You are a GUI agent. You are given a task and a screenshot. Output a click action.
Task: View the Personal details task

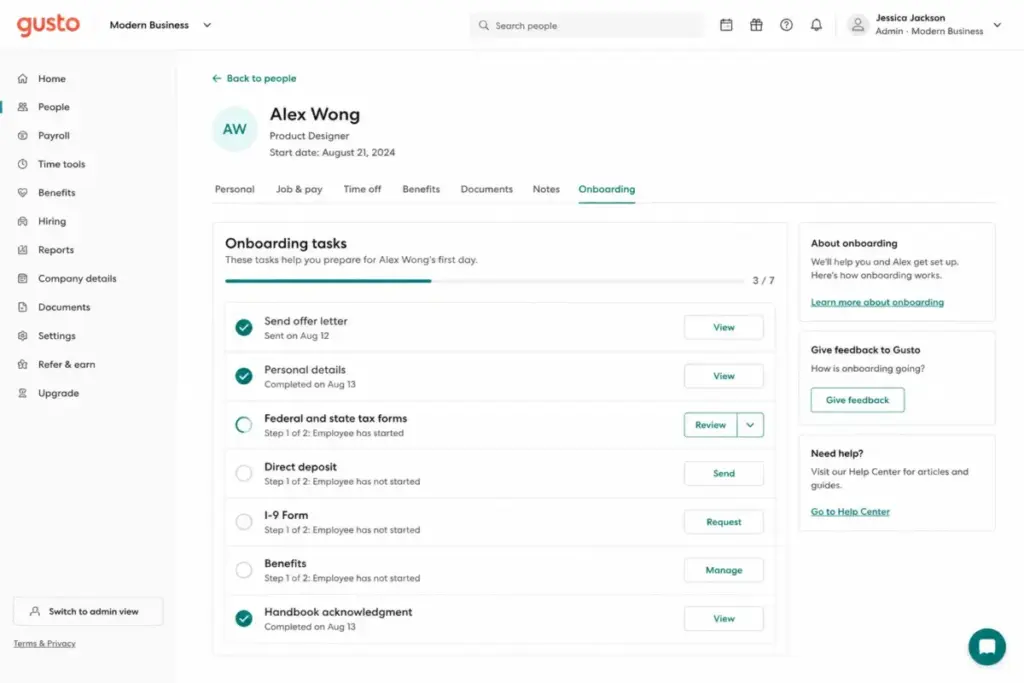[x=724, y=376]
